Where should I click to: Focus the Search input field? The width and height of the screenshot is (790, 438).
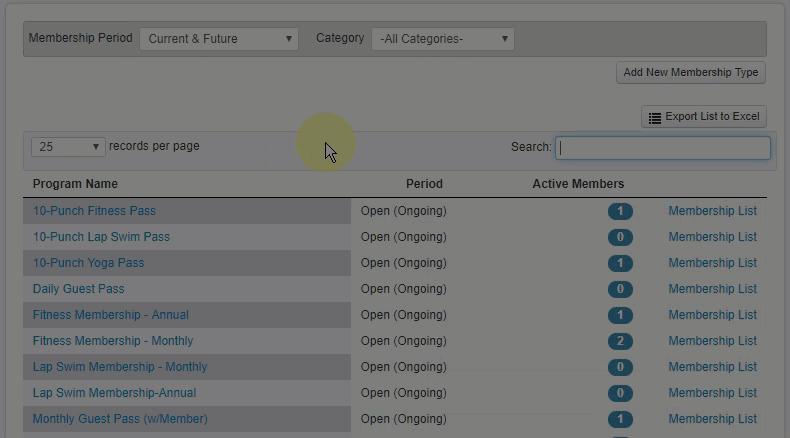[662, 147]
